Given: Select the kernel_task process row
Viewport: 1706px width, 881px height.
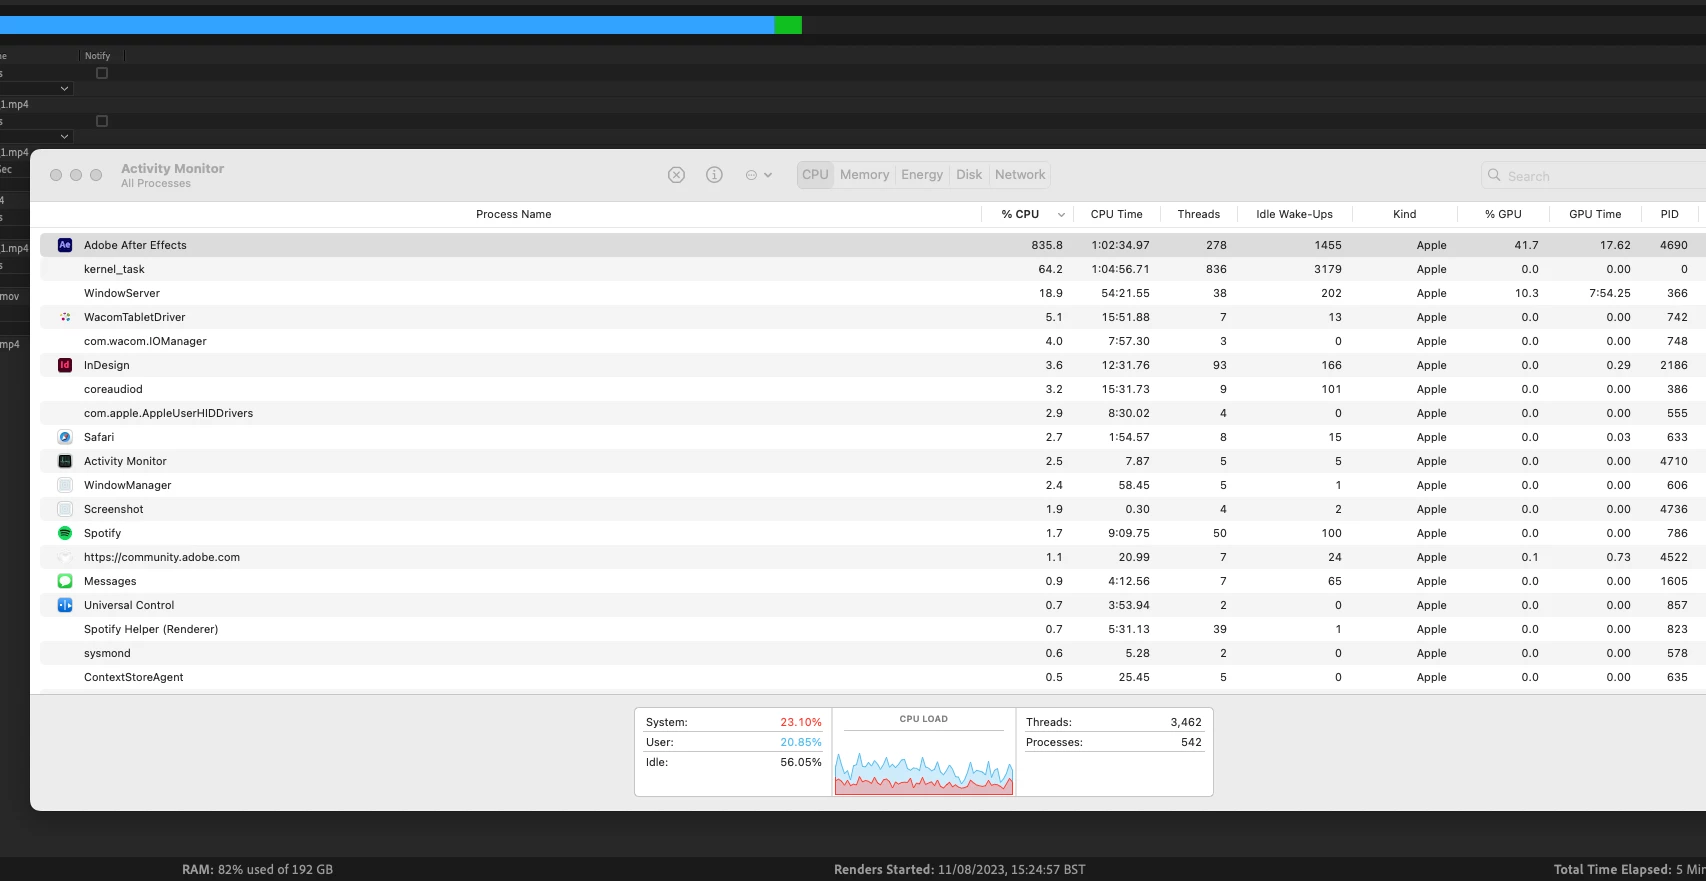Looking at the screenshot, I should (873, 269).
